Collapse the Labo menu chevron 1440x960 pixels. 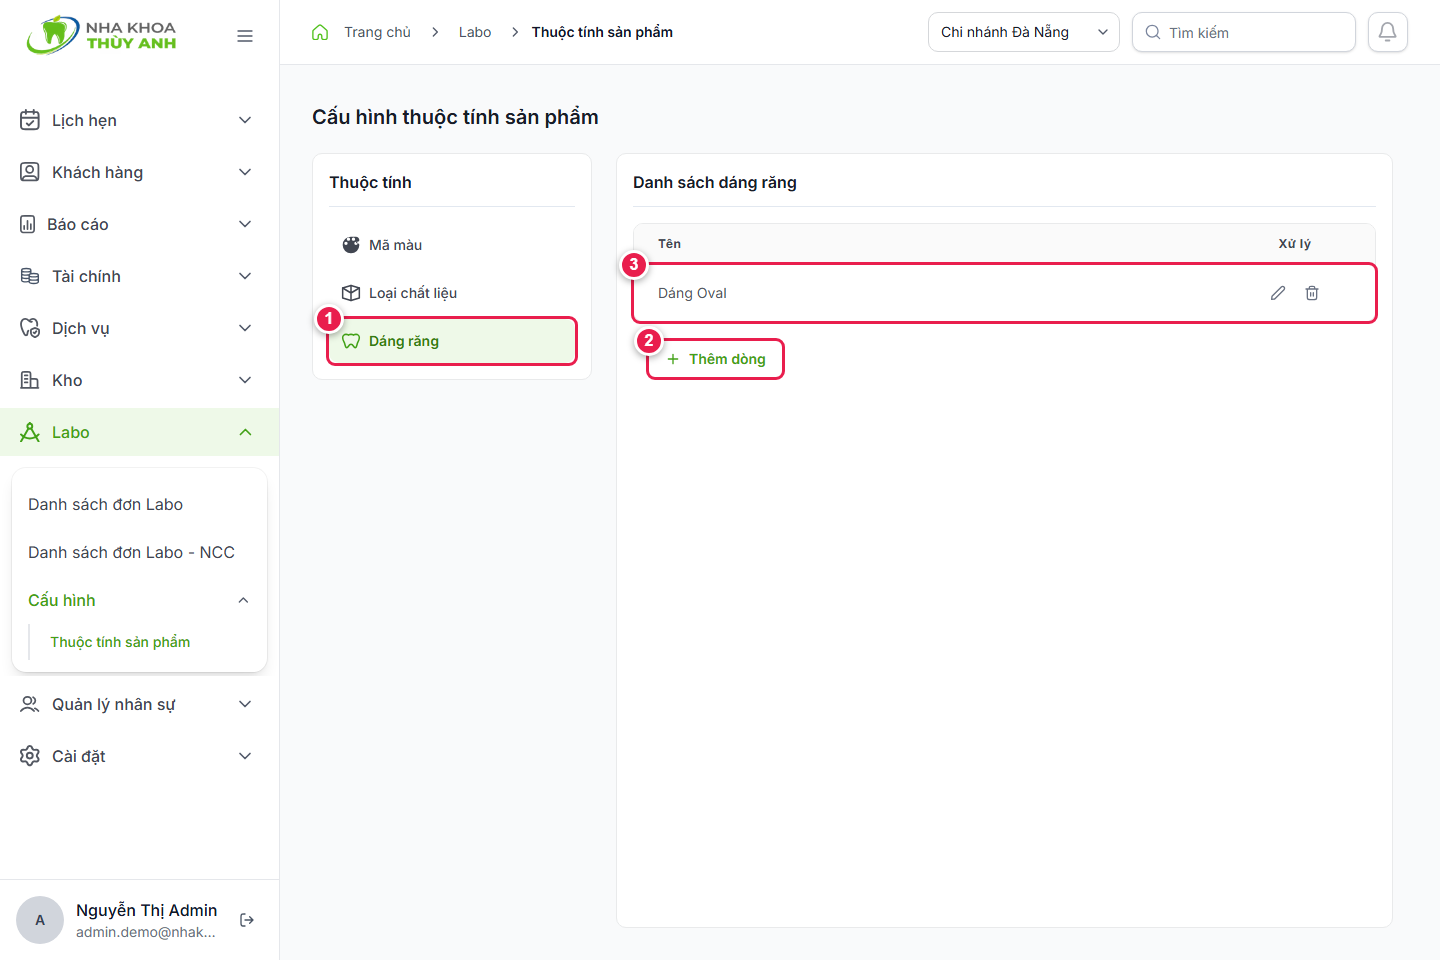(245, 432)
